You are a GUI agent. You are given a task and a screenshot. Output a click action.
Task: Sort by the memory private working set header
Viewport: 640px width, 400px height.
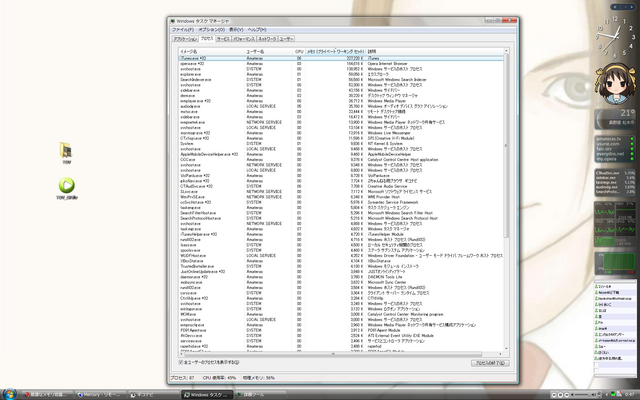coord(335,51)
